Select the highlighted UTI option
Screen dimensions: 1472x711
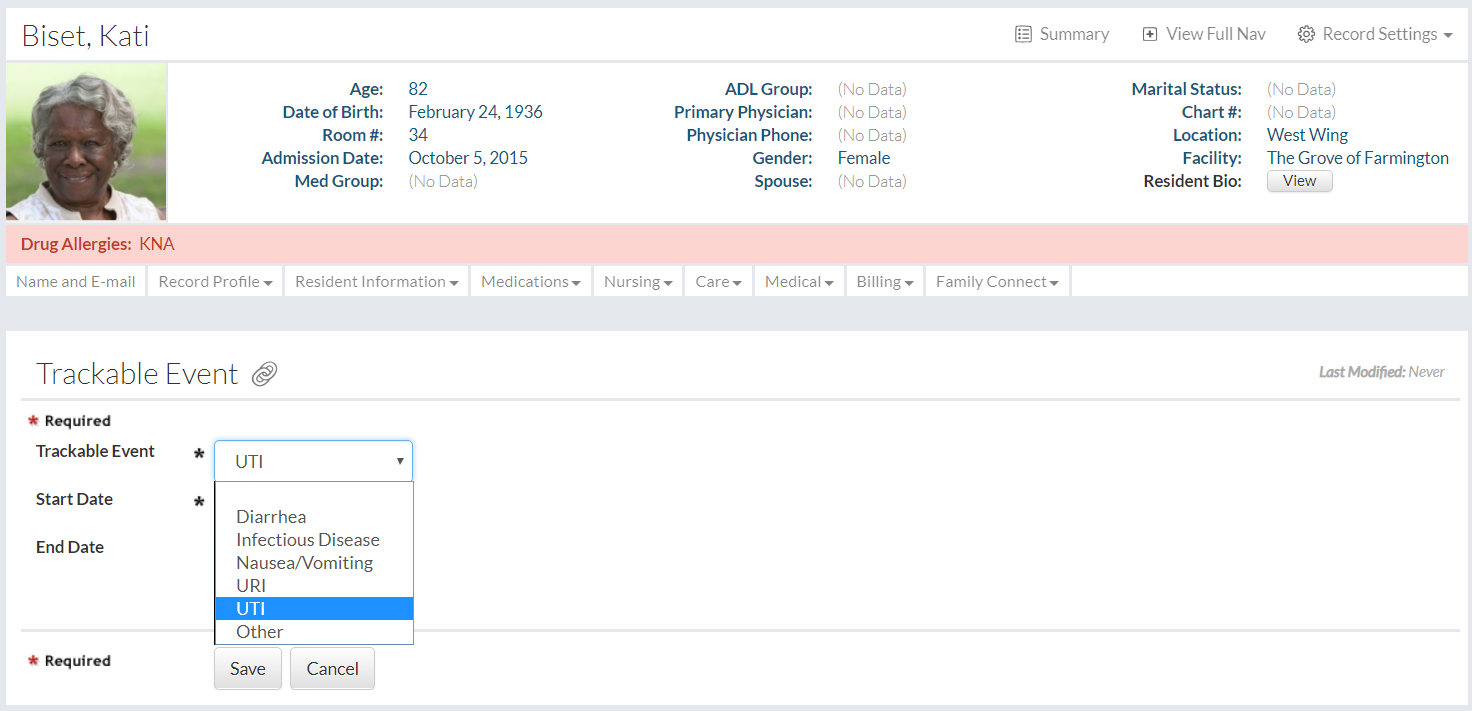(x=251, y=609)
